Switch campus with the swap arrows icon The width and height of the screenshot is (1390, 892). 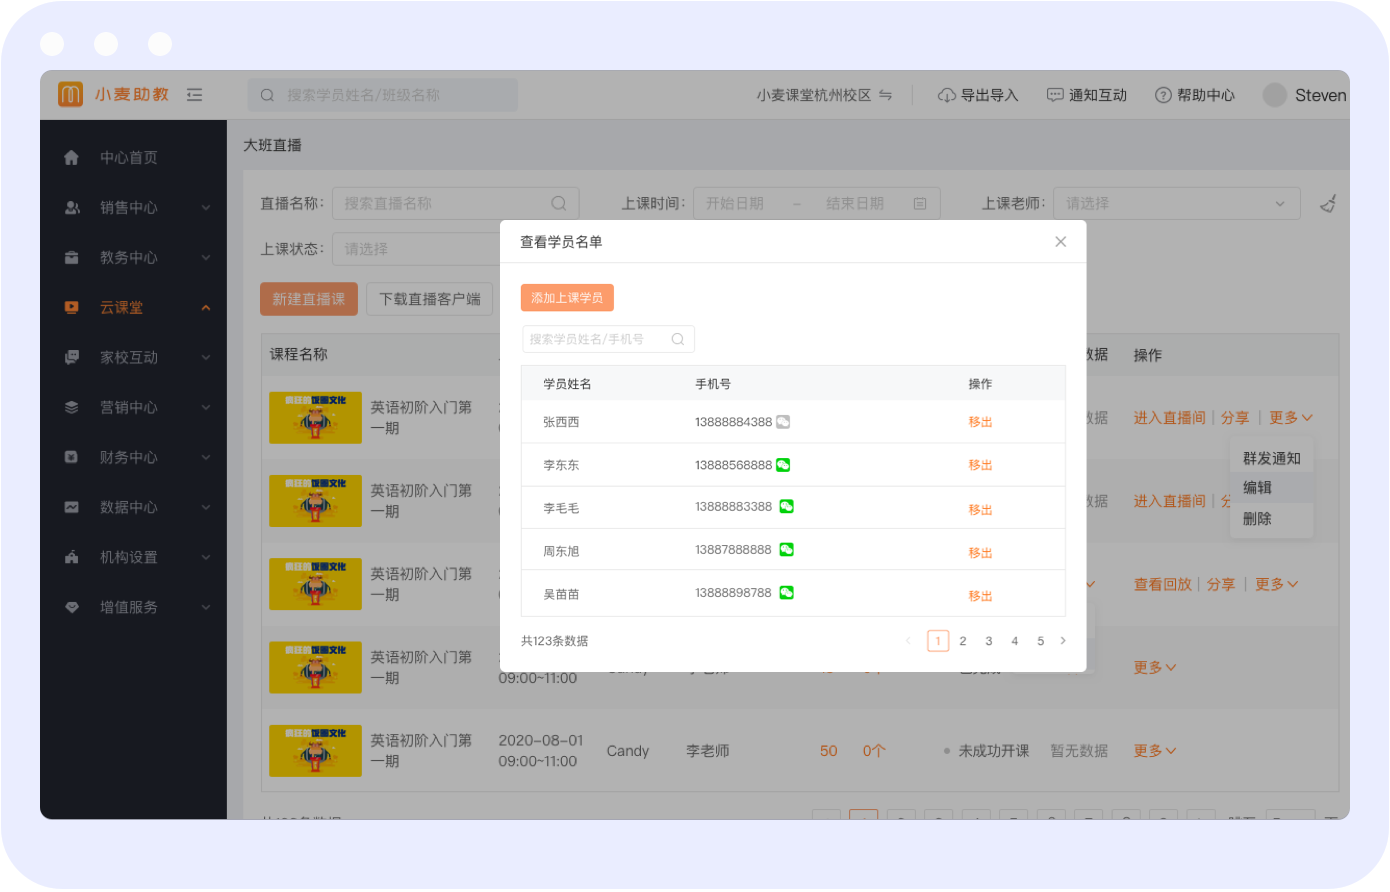tap(885, 95)
